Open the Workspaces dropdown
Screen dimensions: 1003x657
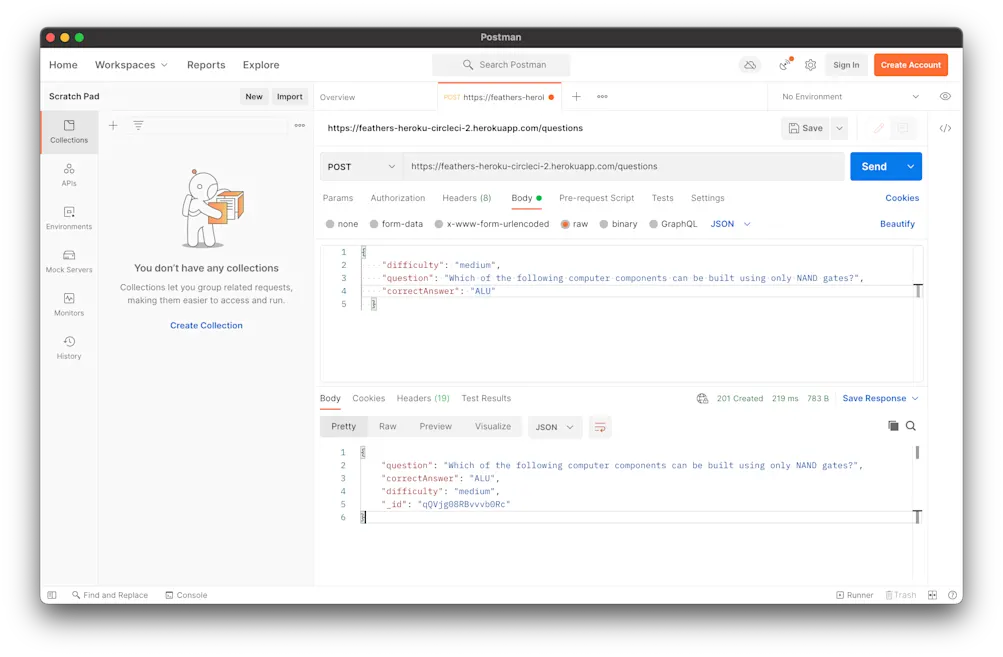tap(131, 65)
